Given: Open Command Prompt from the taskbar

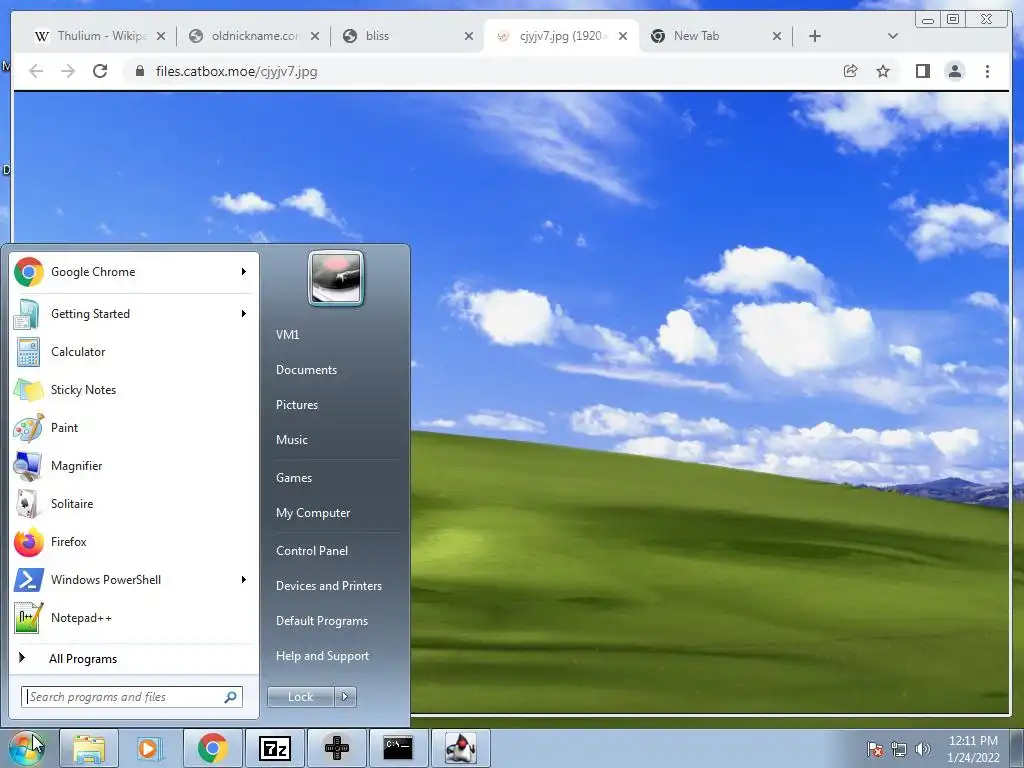Looking at the screenshot, I should pos(398,748).
